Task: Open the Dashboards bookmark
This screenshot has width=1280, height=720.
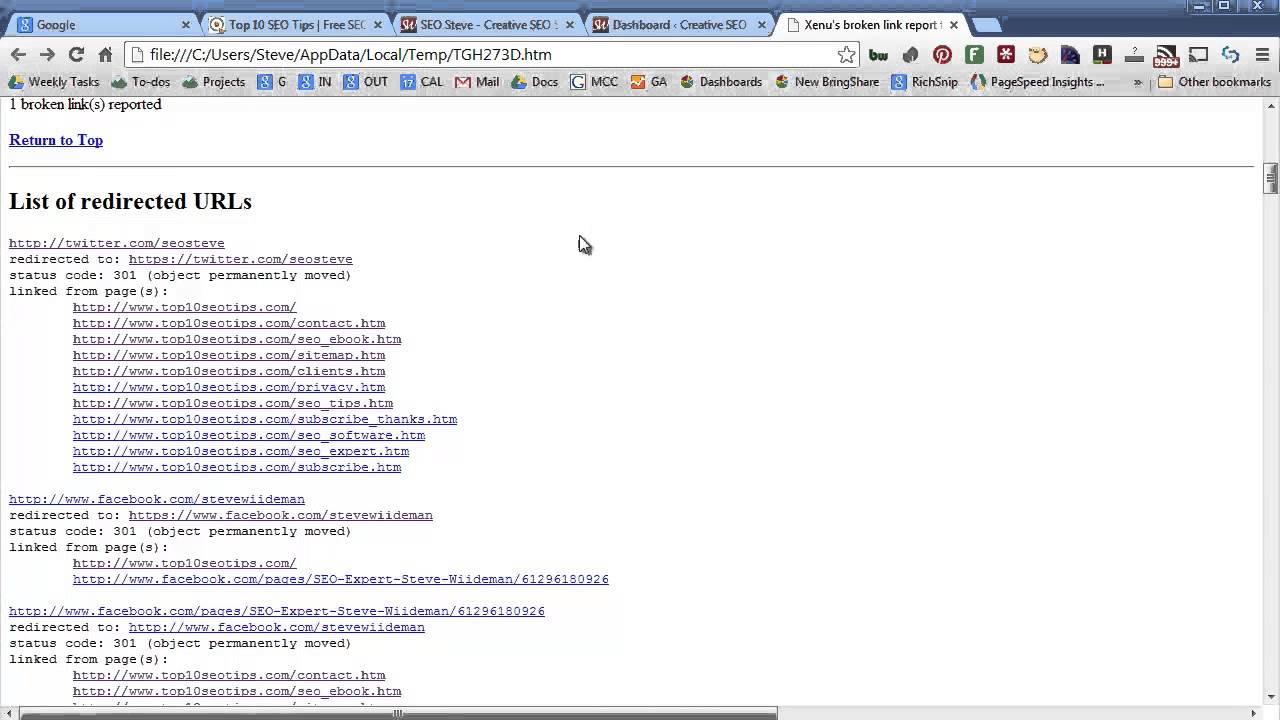Action: click(x=721, y=82)
